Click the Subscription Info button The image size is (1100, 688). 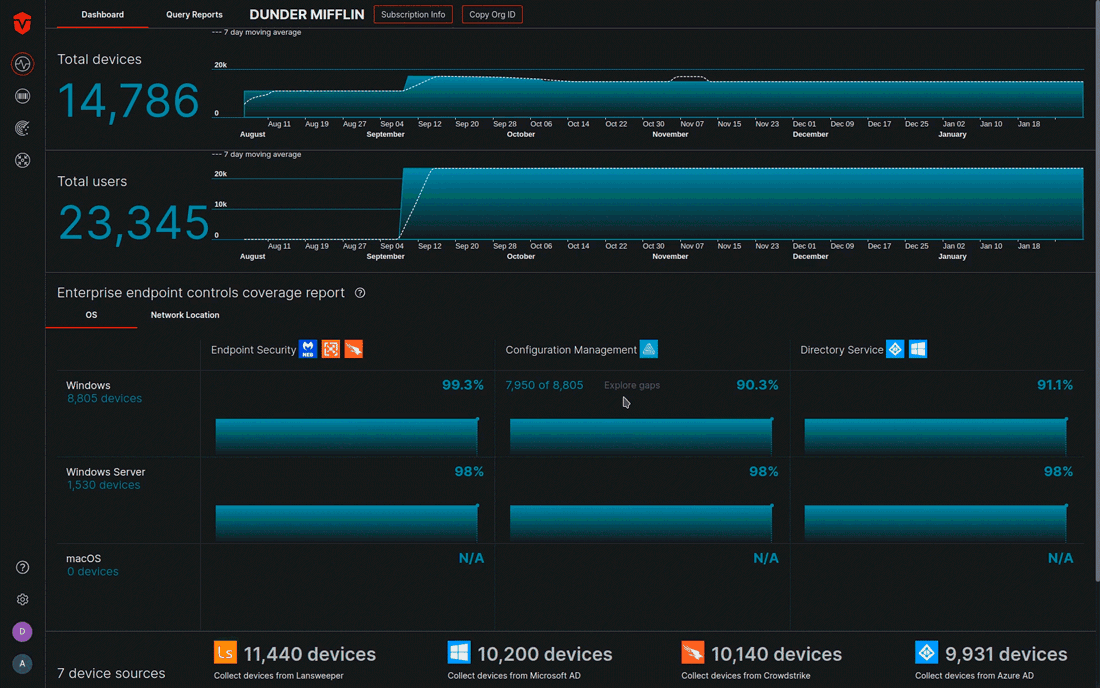[x=413, y=15]
